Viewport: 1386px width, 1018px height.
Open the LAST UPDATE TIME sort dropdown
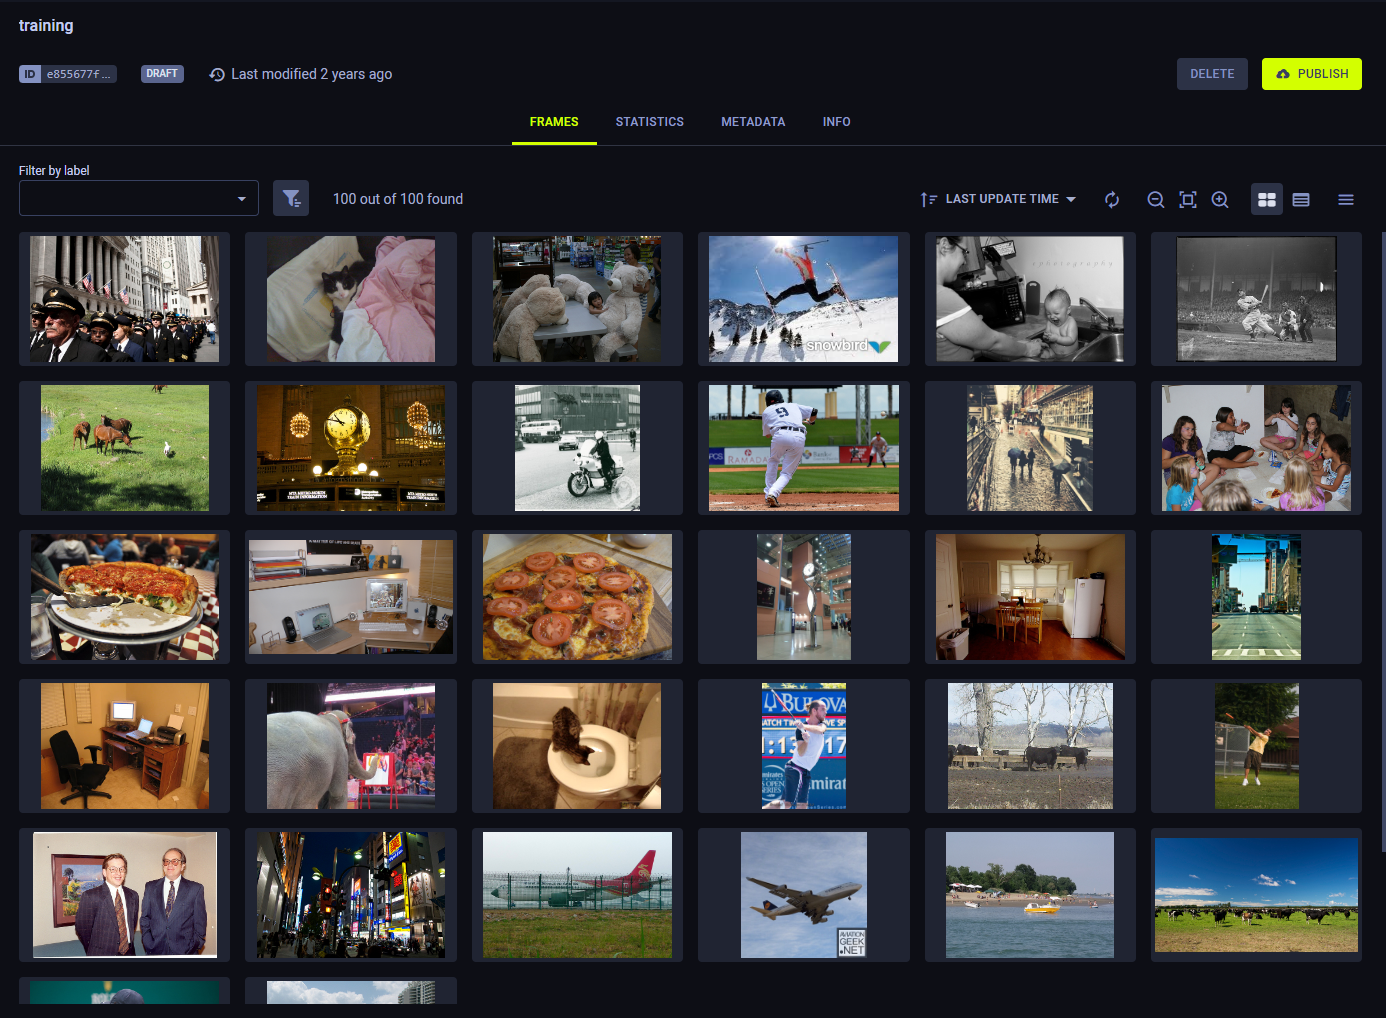pos(1004,198)
